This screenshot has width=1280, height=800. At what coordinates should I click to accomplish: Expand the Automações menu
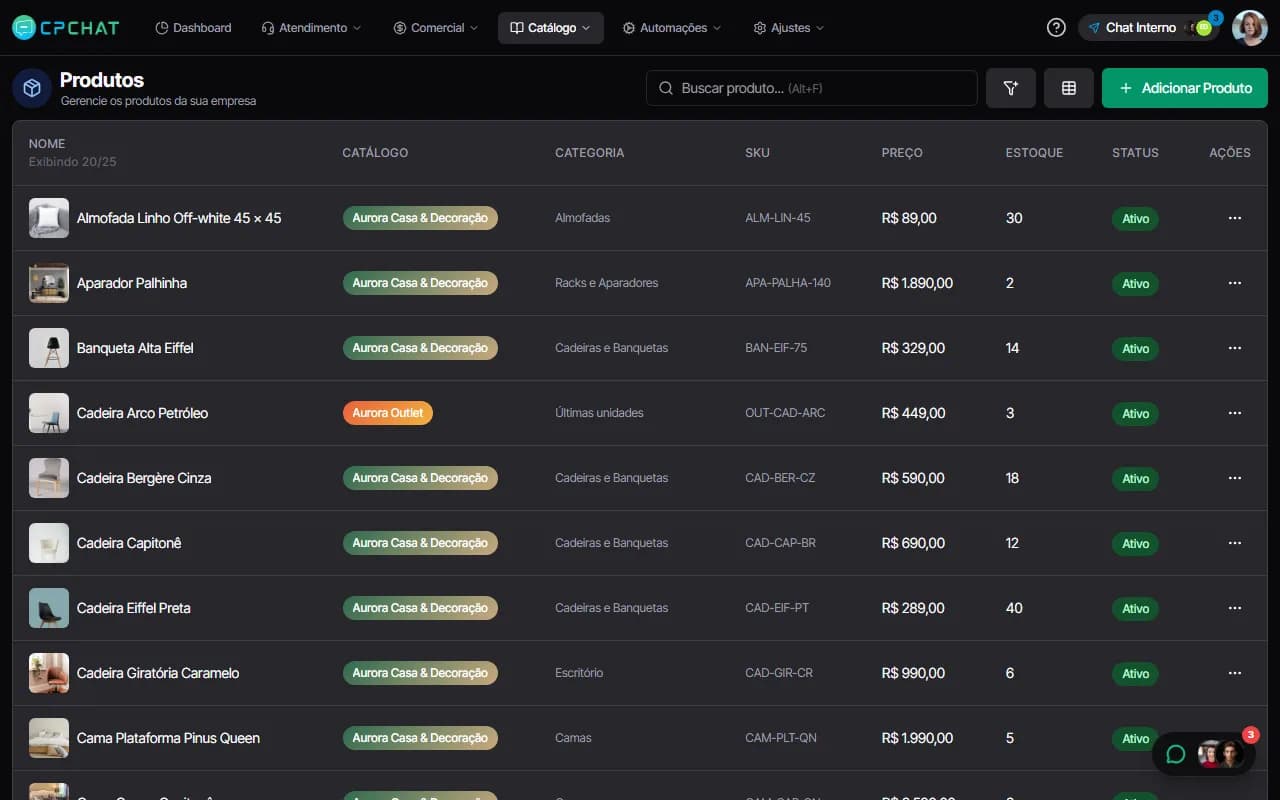[x=672, y=28]
